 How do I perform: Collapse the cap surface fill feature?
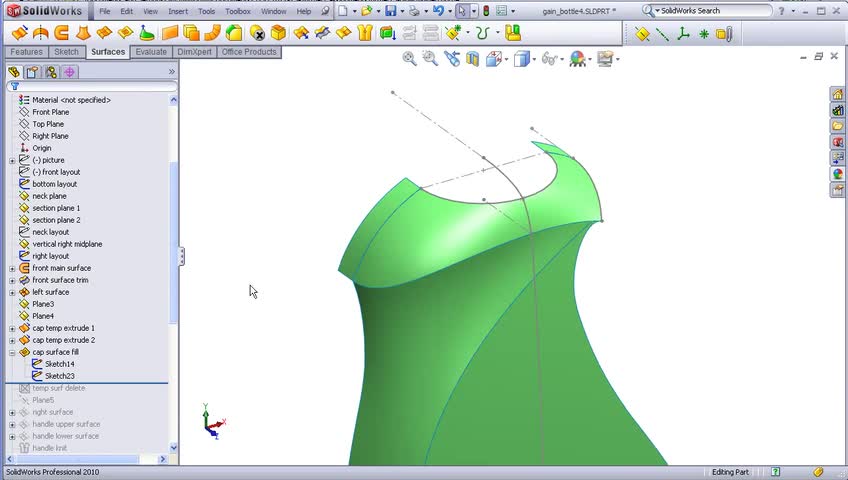(12, 352)
